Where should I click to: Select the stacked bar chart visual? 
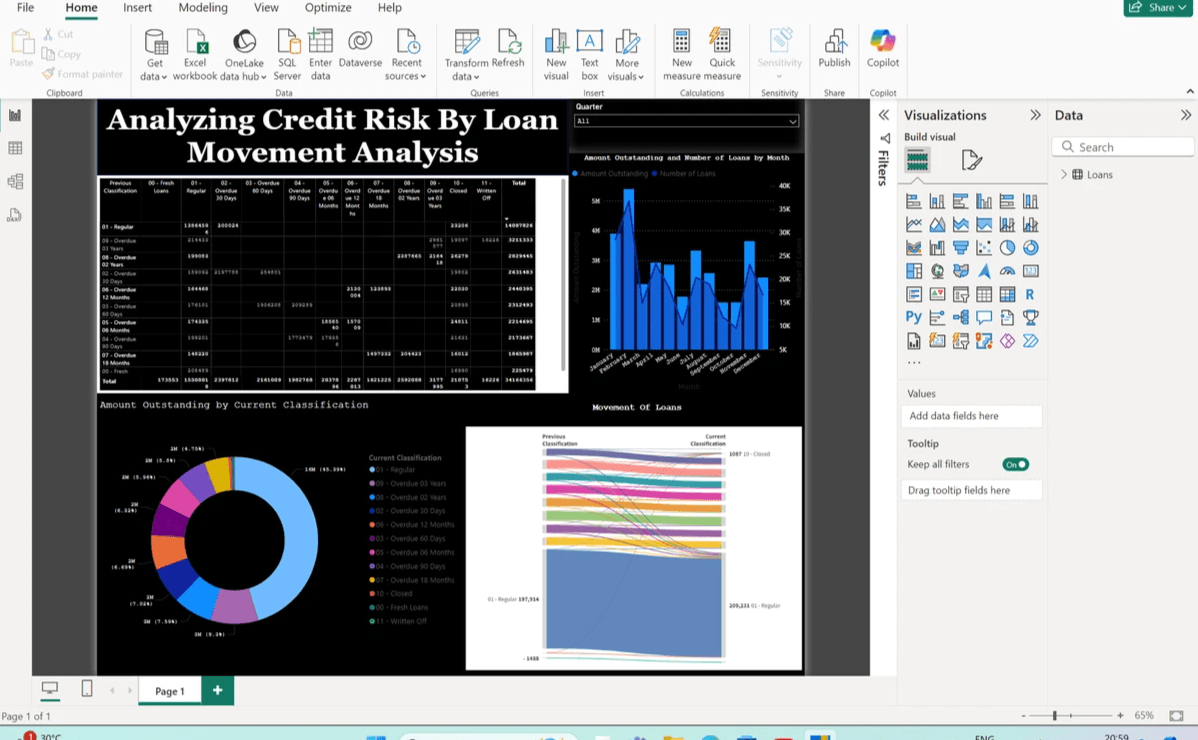[914, 202]
